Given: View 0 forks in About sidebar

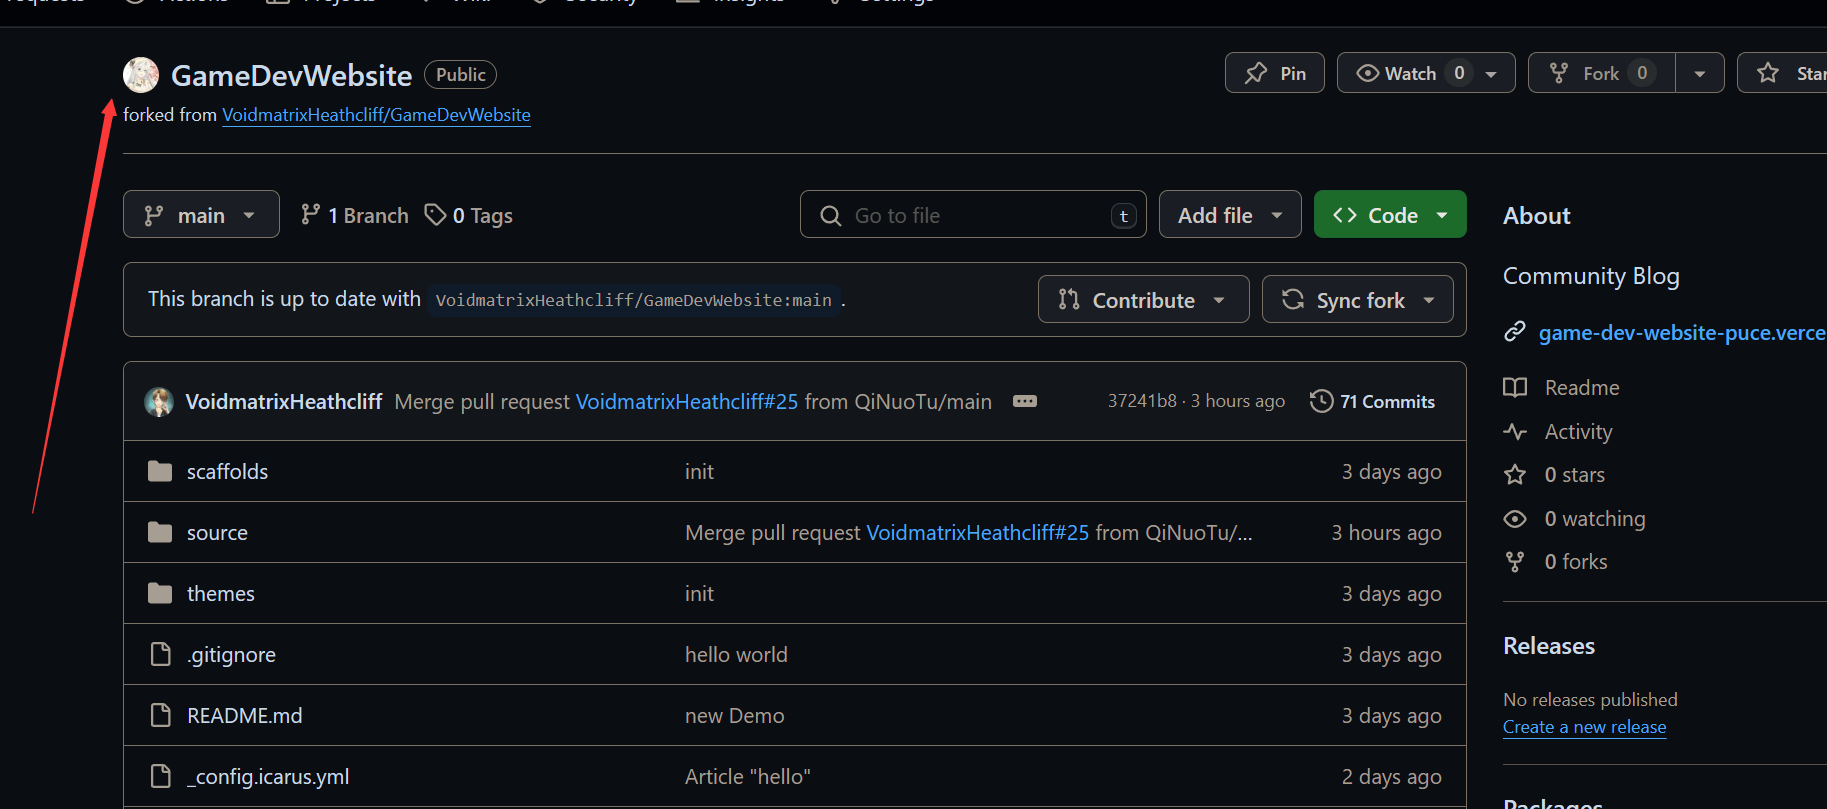Looking at the screenshot, I should click(1575, 561).
